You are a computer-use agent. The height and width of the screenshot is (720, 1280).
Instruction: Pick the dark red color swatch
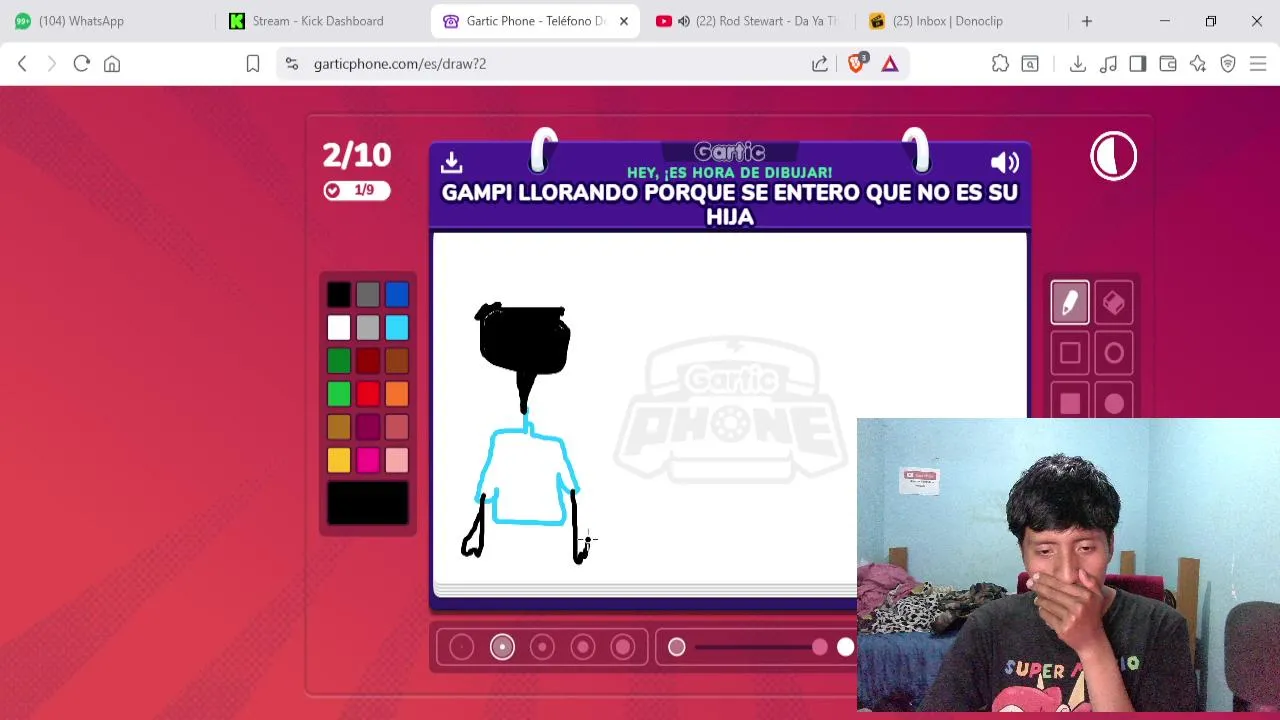(368, 360)
